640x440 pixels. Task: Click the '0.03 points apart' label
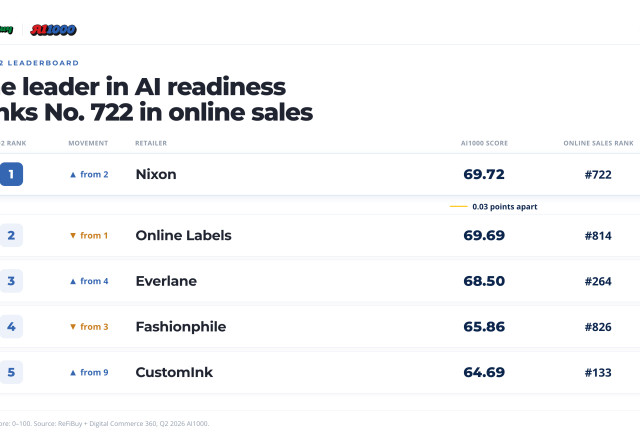coord(504,207)
